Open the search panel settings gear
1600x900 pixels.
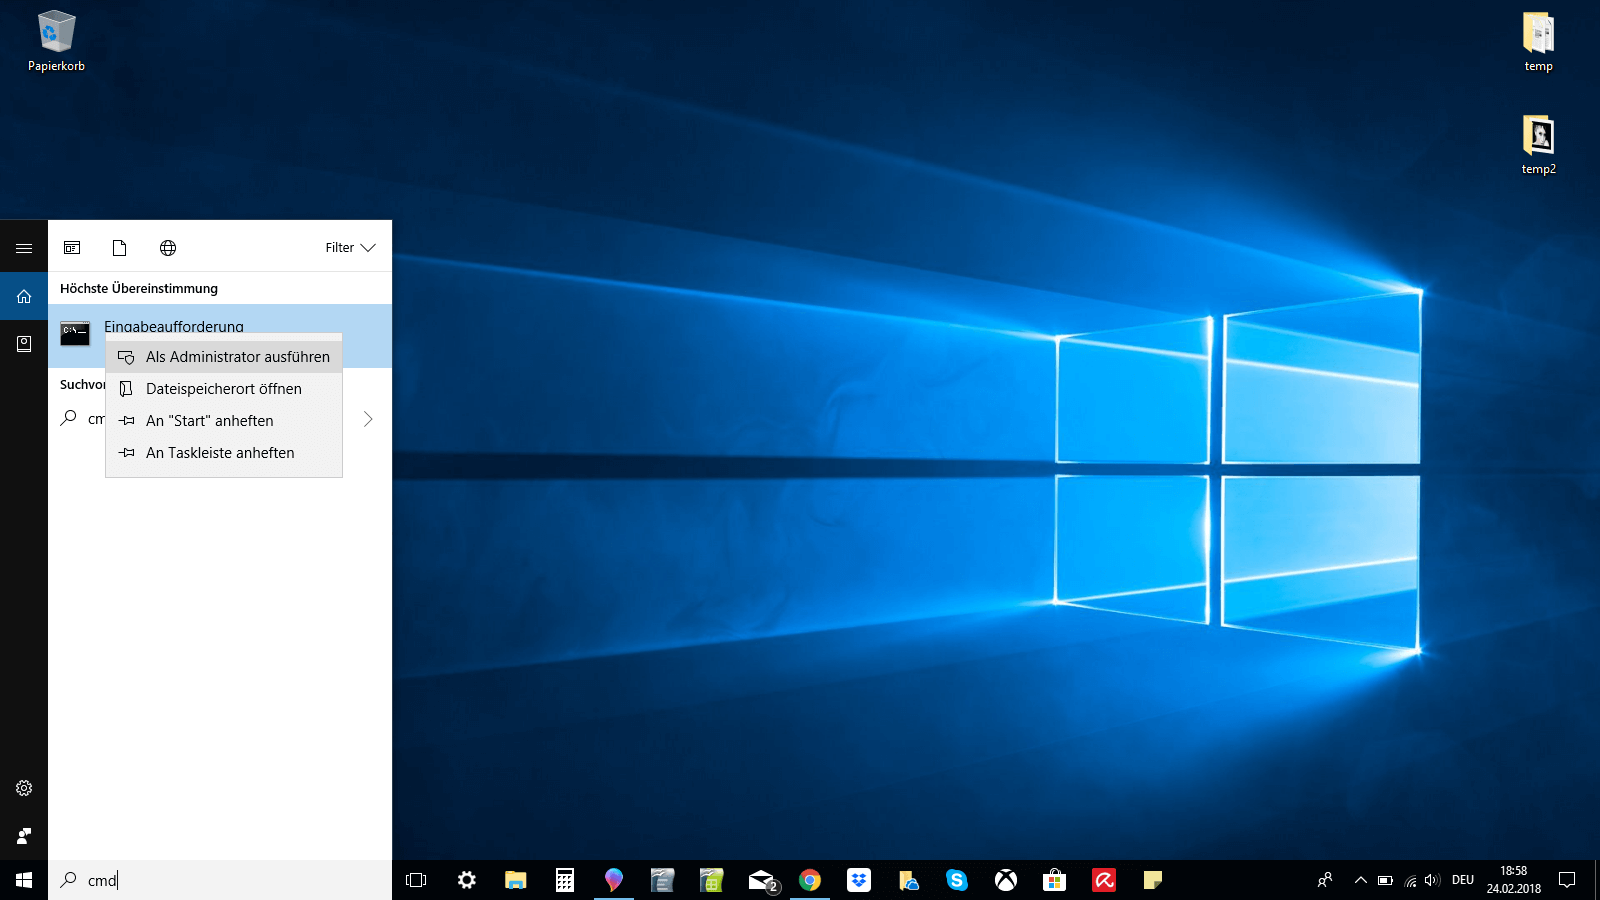click(x=24, y=788)
